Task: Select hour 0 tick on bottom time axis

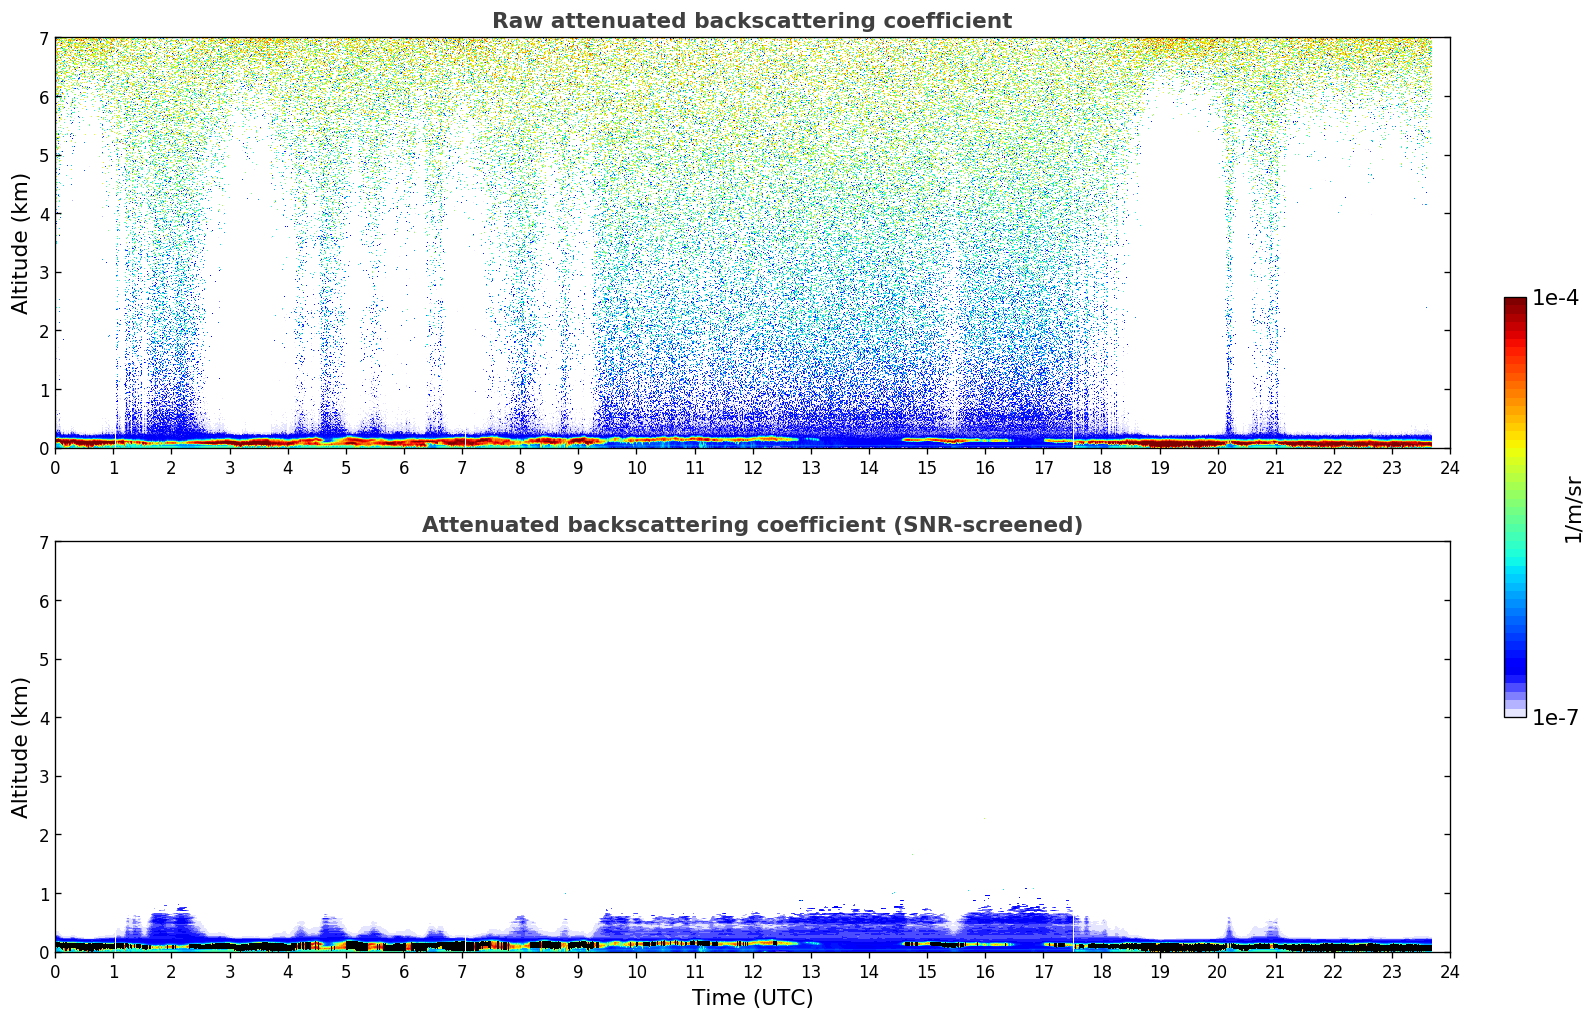Action: (55, 972)
